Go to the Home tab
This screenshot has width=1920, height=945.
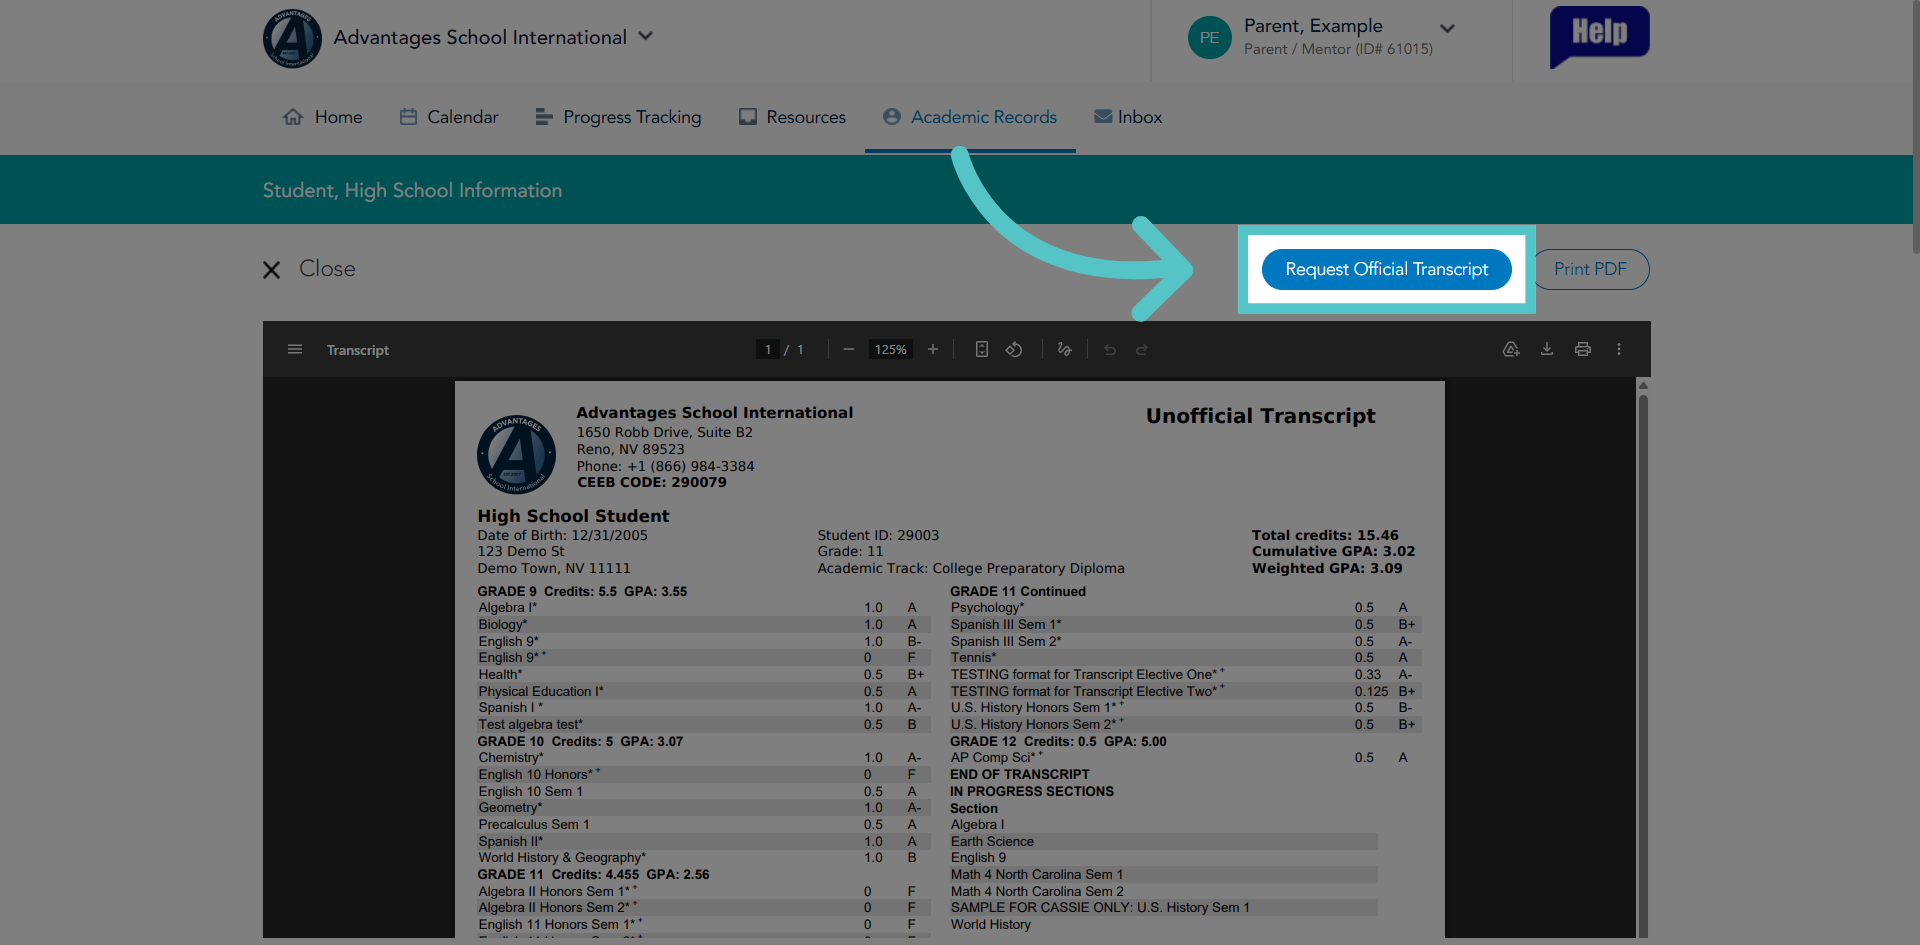(323, 117)
